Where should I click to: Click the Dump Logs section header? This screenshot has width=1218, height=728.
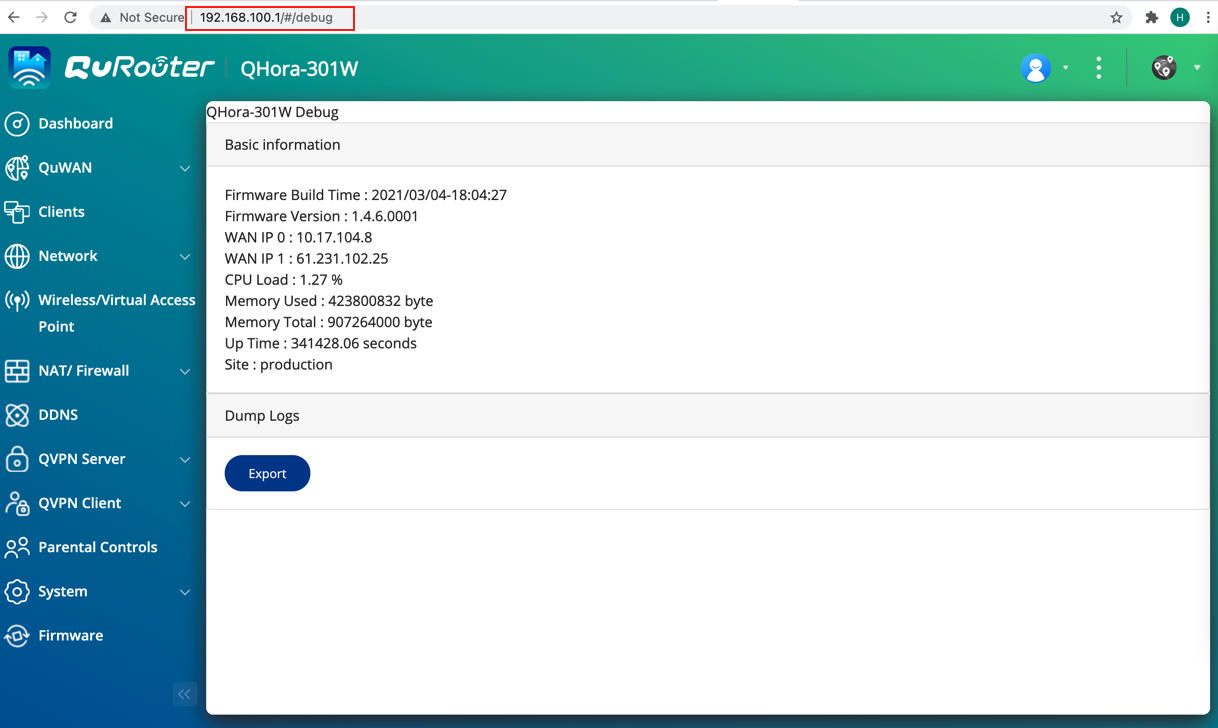[x=708, y=416]
